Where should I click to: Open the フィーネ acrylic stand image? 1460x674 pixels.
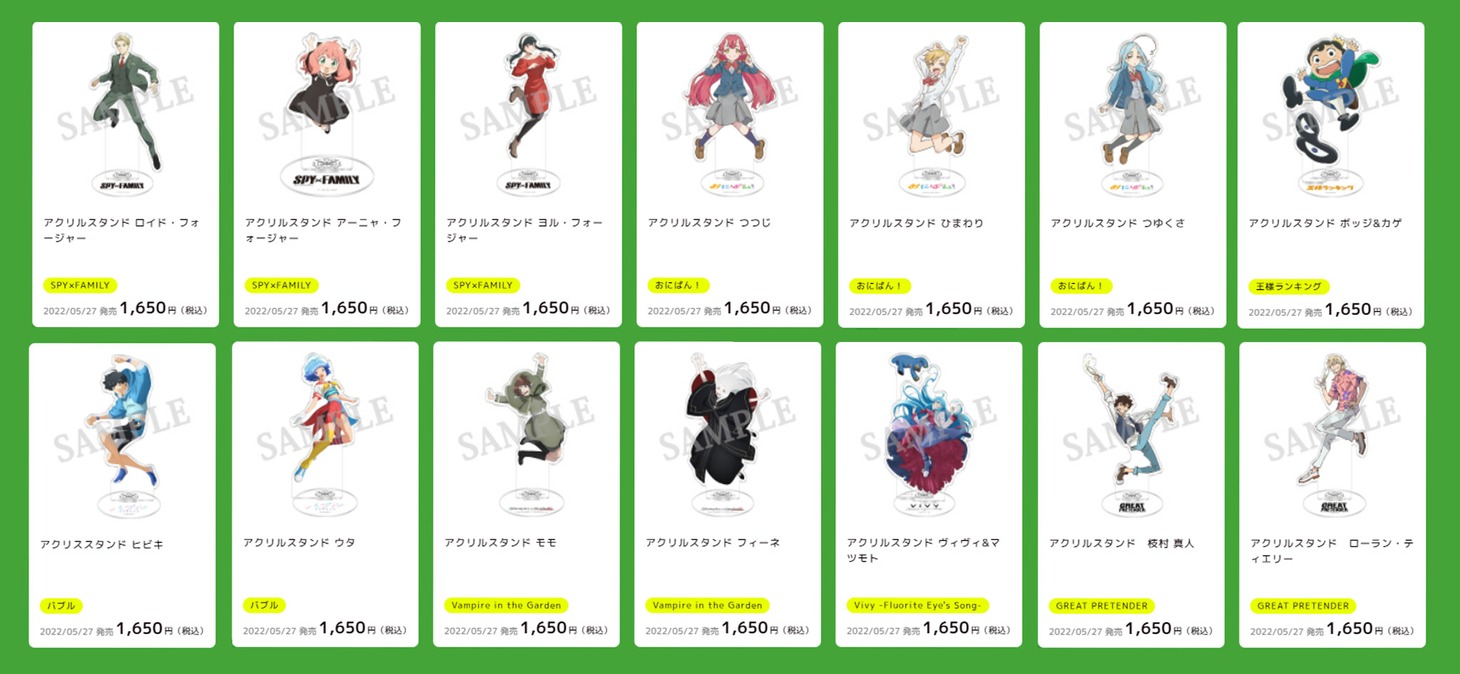727,432
